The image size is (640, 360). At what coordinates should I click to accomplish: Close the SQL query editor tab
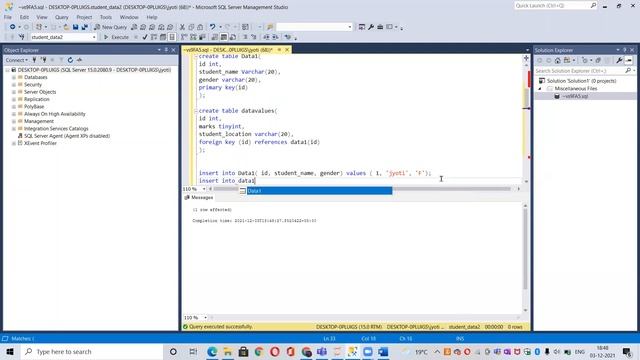pos(287,50)
